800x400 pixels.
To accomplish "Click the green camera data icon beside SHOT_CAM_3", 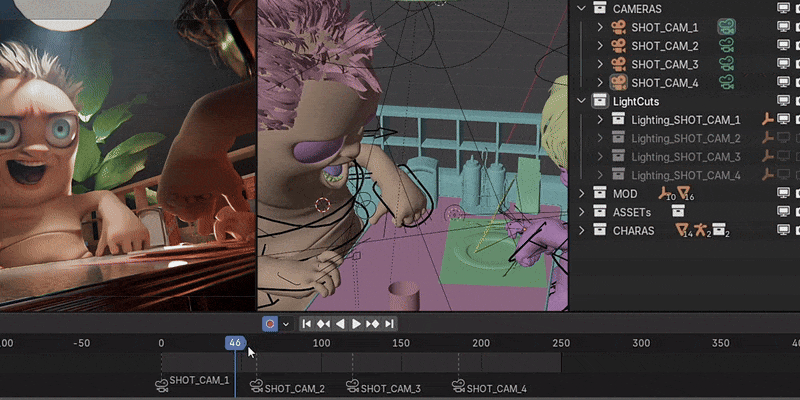I will 727,64.
